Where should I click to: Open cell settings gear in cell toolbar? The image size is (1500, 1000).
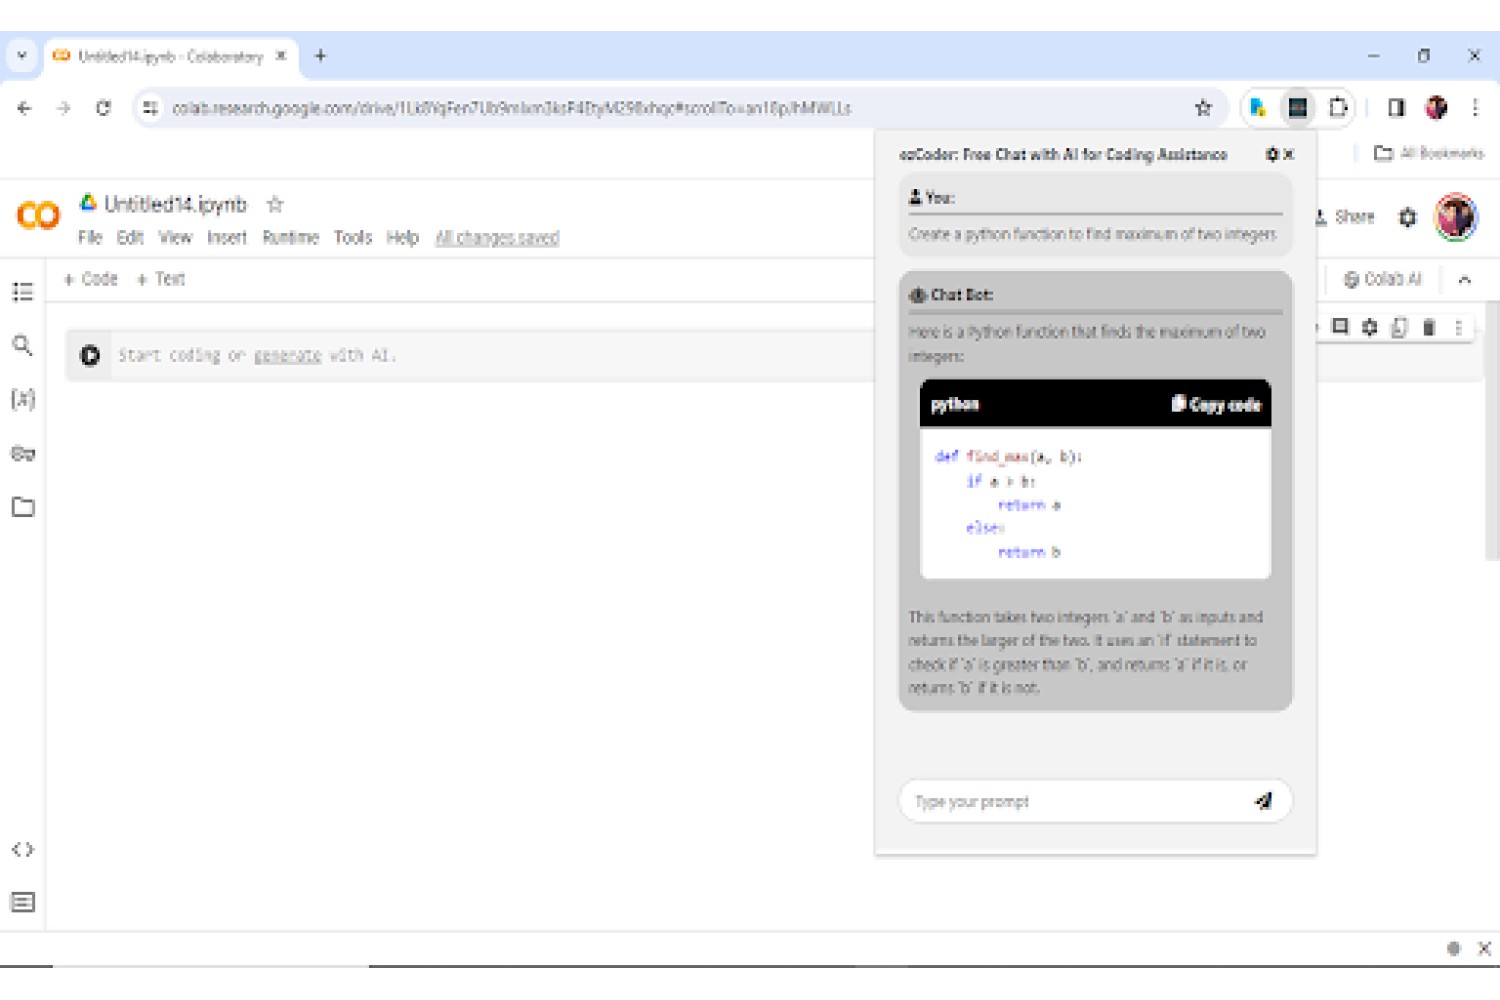1370,327
